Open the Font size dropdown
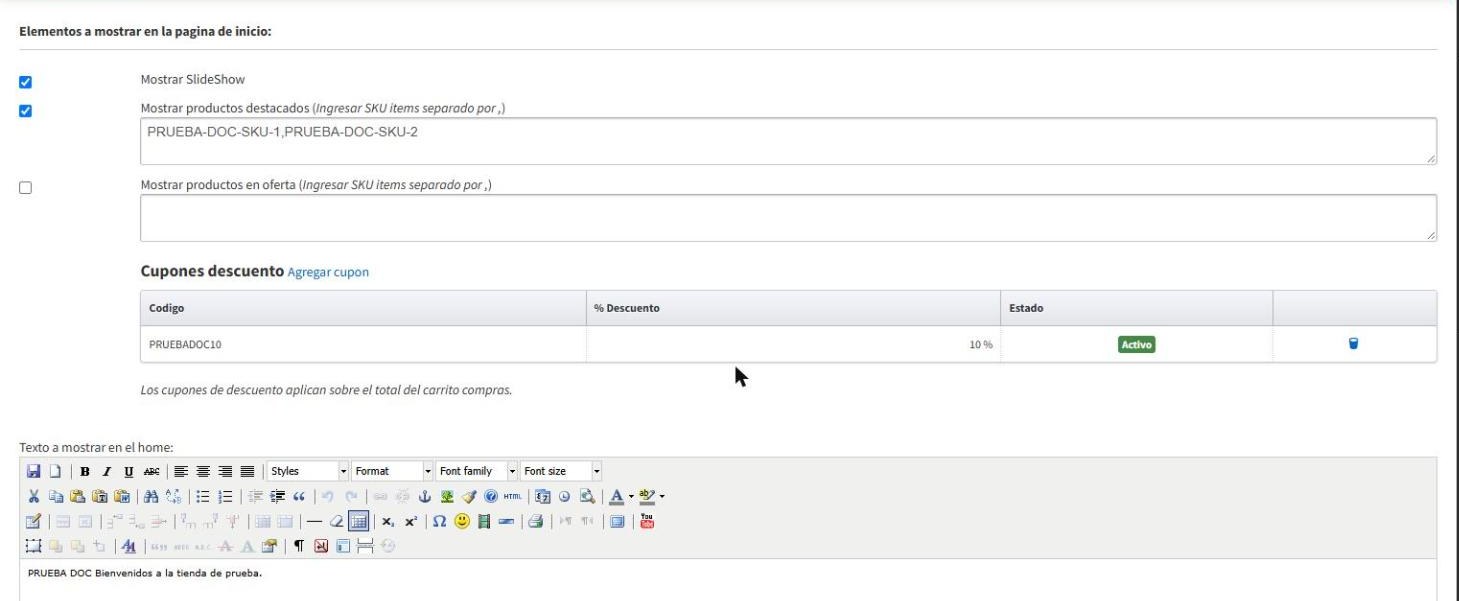1459x601 pixels. 561,471
